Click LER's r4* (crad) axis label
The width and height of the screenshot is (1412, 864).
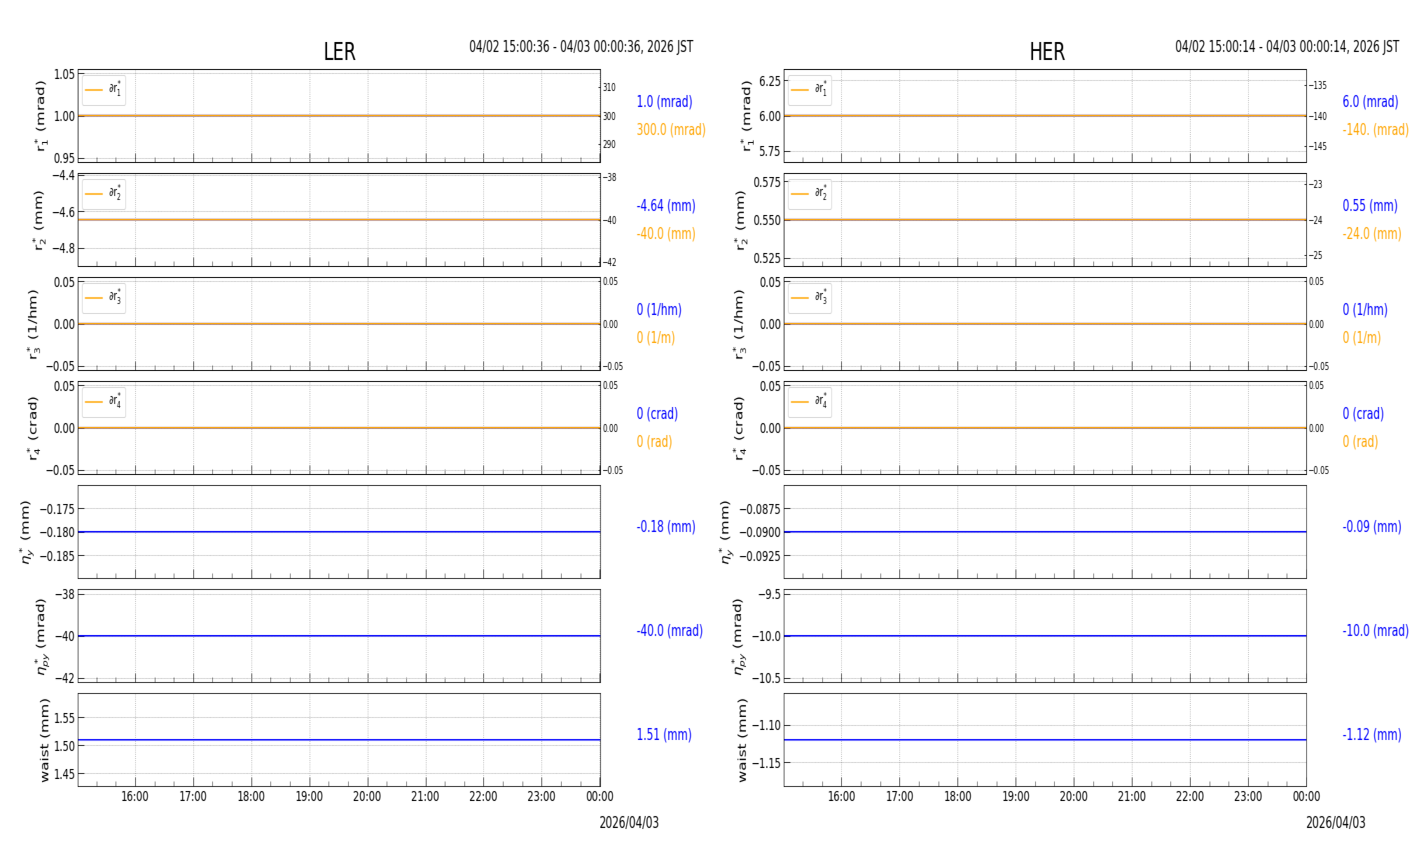33,428
